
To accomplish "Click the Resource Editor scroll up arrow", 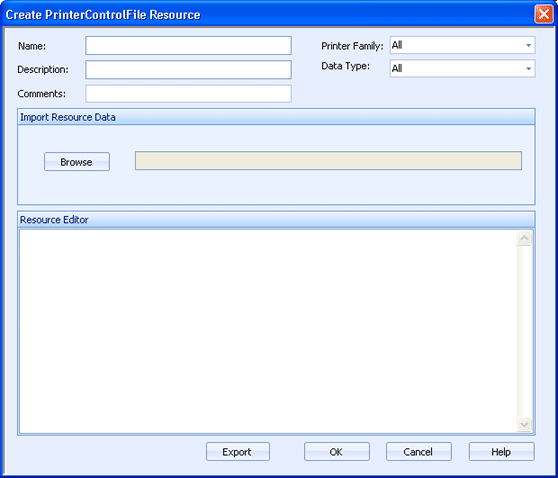I will (524, 238).
